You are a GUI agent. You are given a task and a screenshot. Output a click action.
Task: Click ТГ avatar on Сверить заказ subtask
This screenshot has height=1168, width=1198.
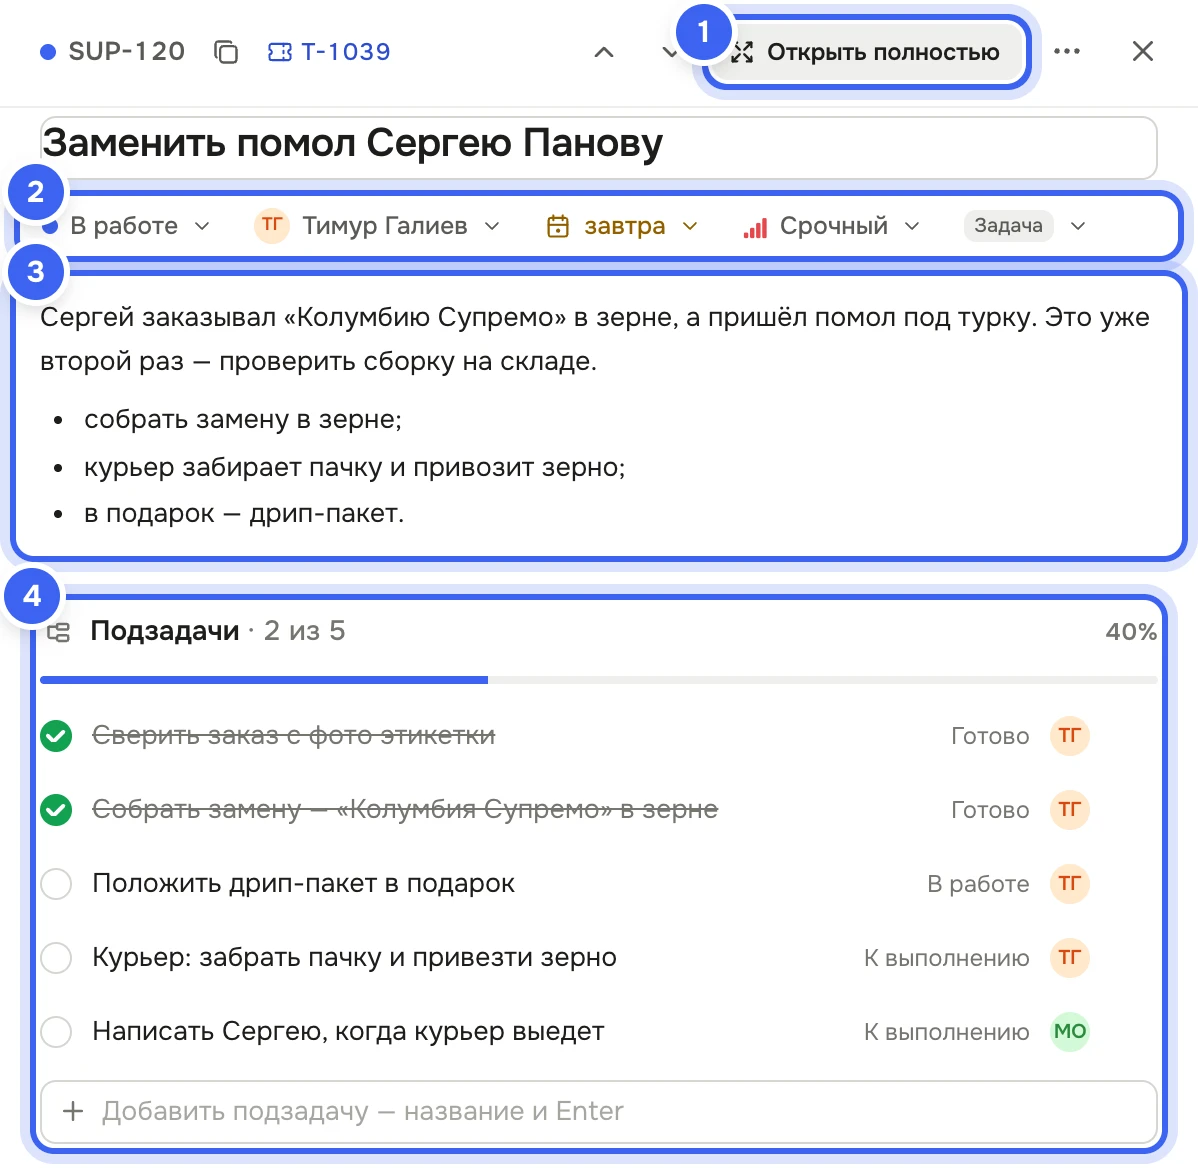pyautogui.click(x=1069, y=736)
